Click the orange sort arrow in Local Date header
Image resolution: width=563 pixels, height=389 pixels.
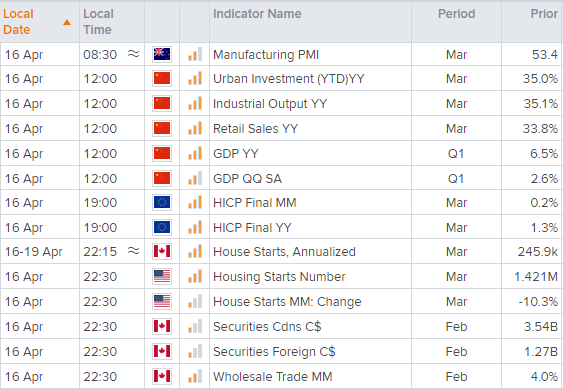coord(67,22)
